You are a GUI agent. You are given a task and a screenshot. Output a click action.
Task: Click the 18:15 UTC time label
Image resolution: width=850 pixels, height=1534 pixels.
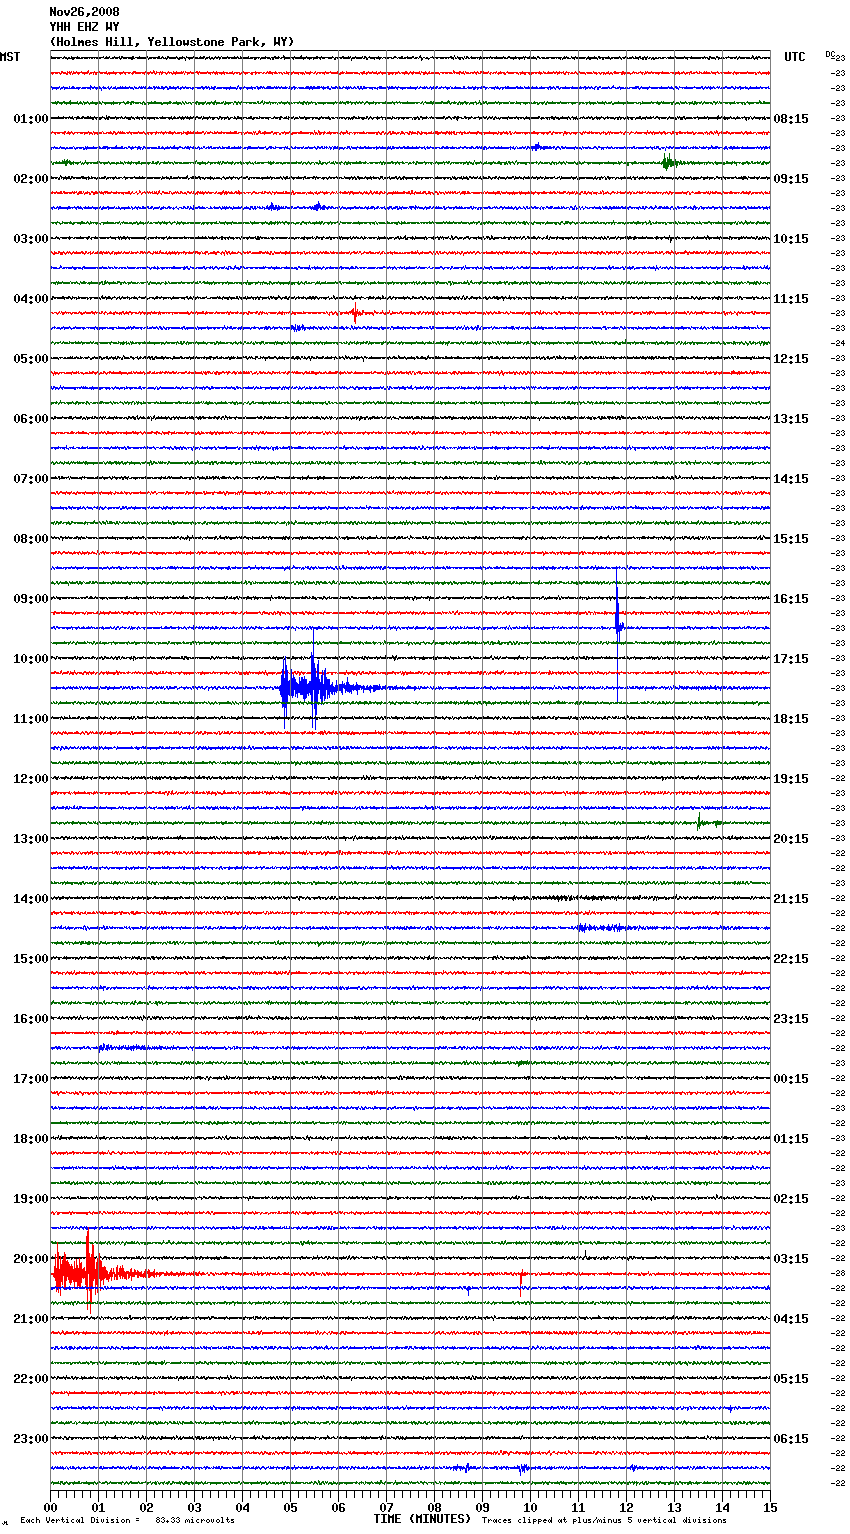[791, 719]
